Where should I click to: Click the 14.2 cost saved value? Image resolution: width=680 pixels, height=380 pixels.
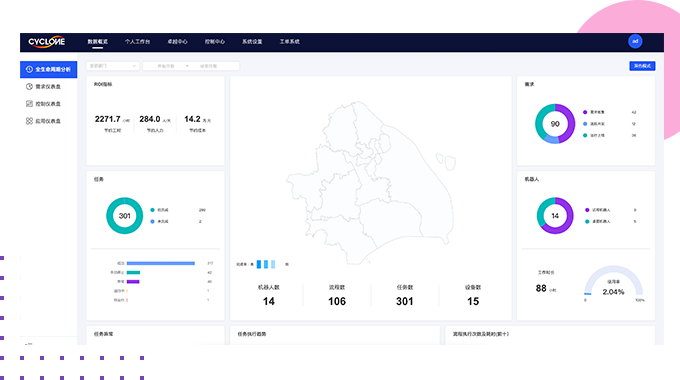(193, 119)
